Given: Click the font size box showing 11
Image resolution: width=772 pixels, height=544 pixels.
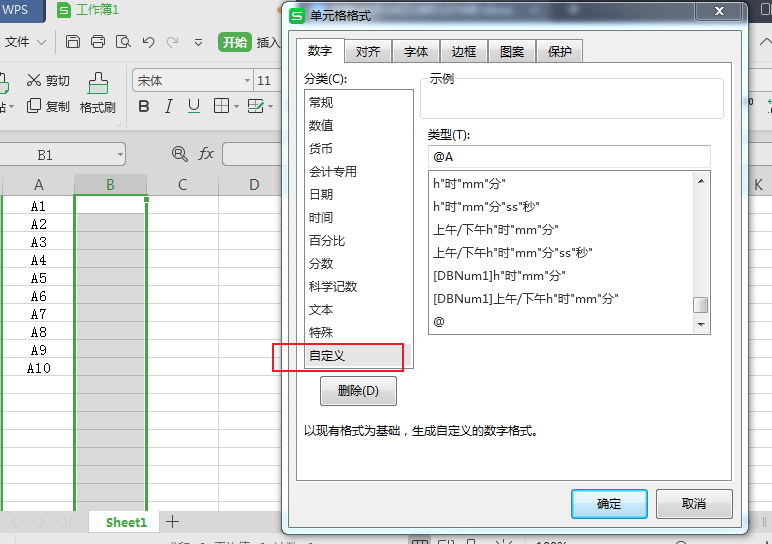Looking at the screenshot, I should pos(267,80).
